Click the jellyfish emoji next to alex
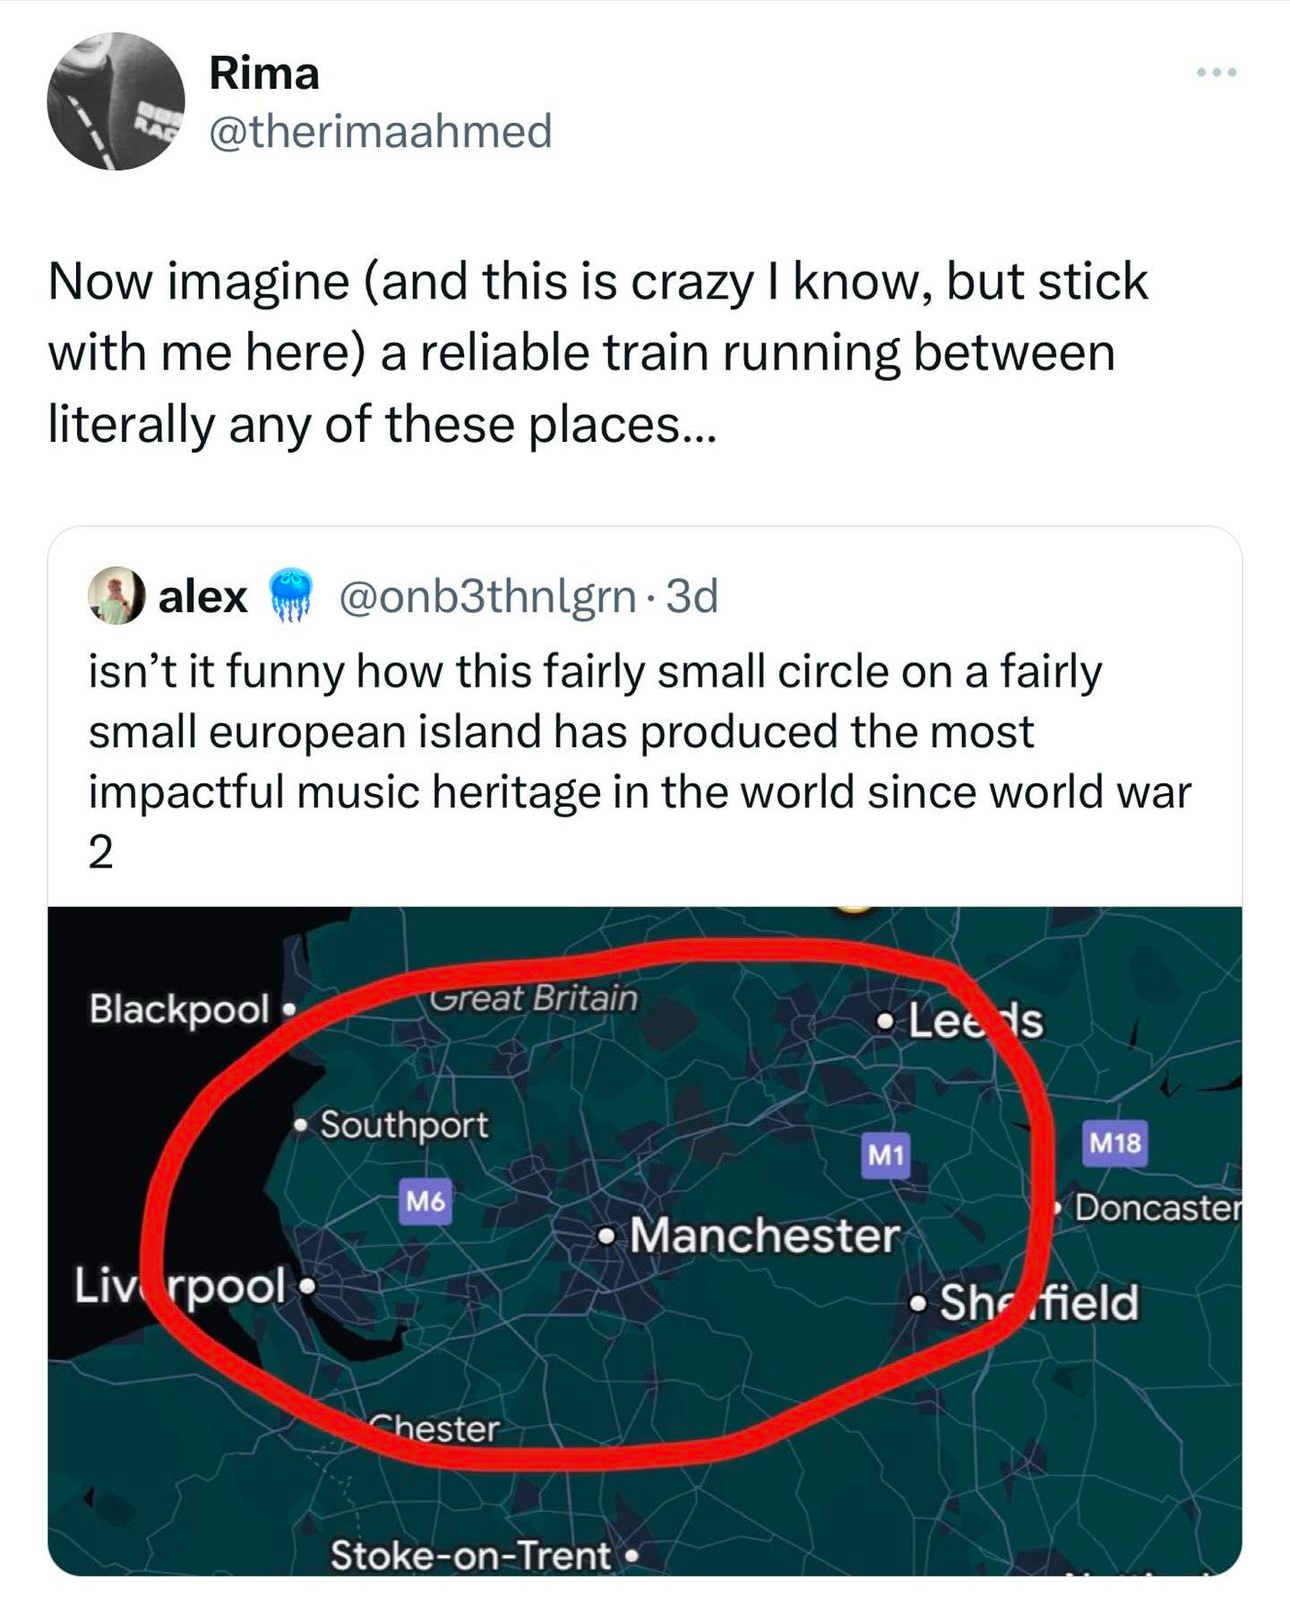Viewport: 1290px width, 1611px height. (290, 596)
